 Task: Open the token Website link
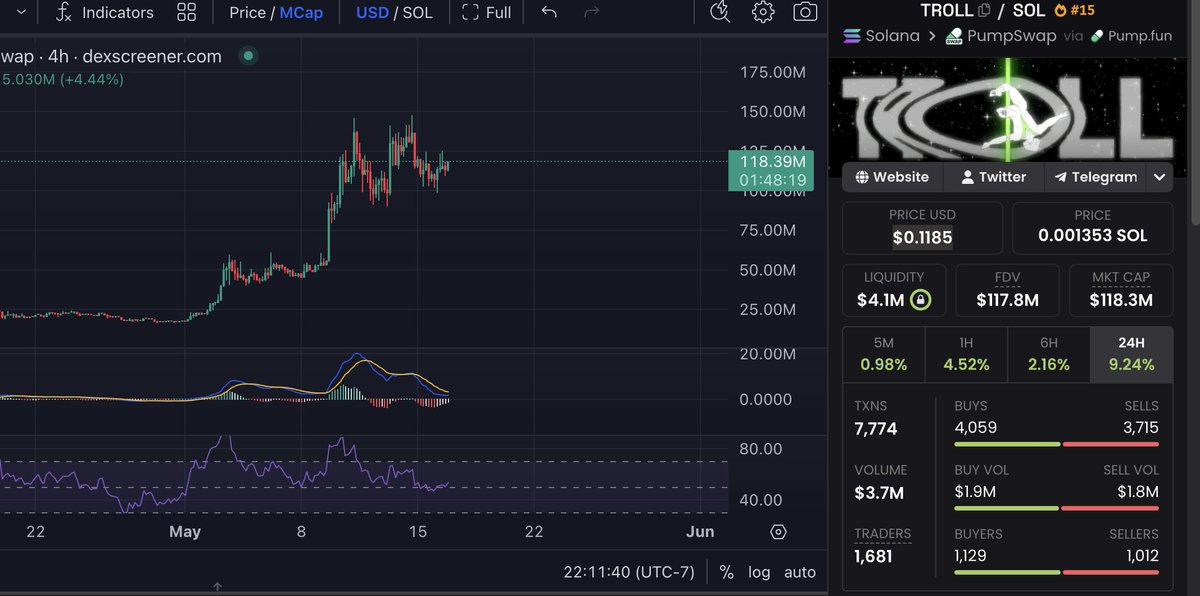[x=892, y=177]
